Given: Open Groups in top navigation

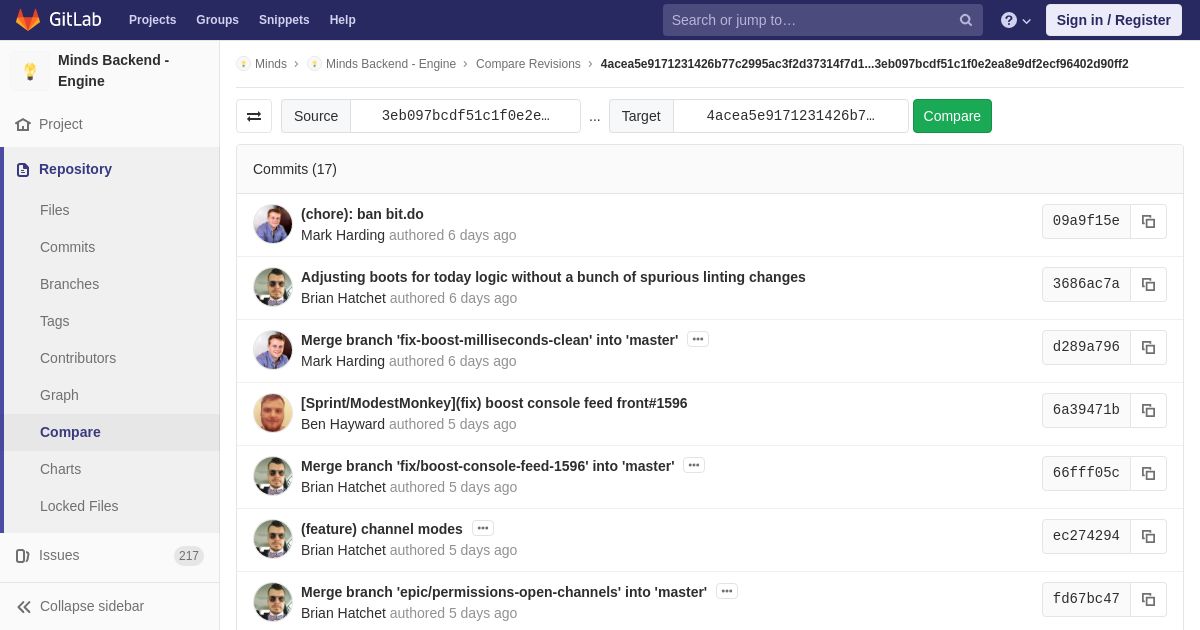Looking at the screenshot, I should (217, 20).
